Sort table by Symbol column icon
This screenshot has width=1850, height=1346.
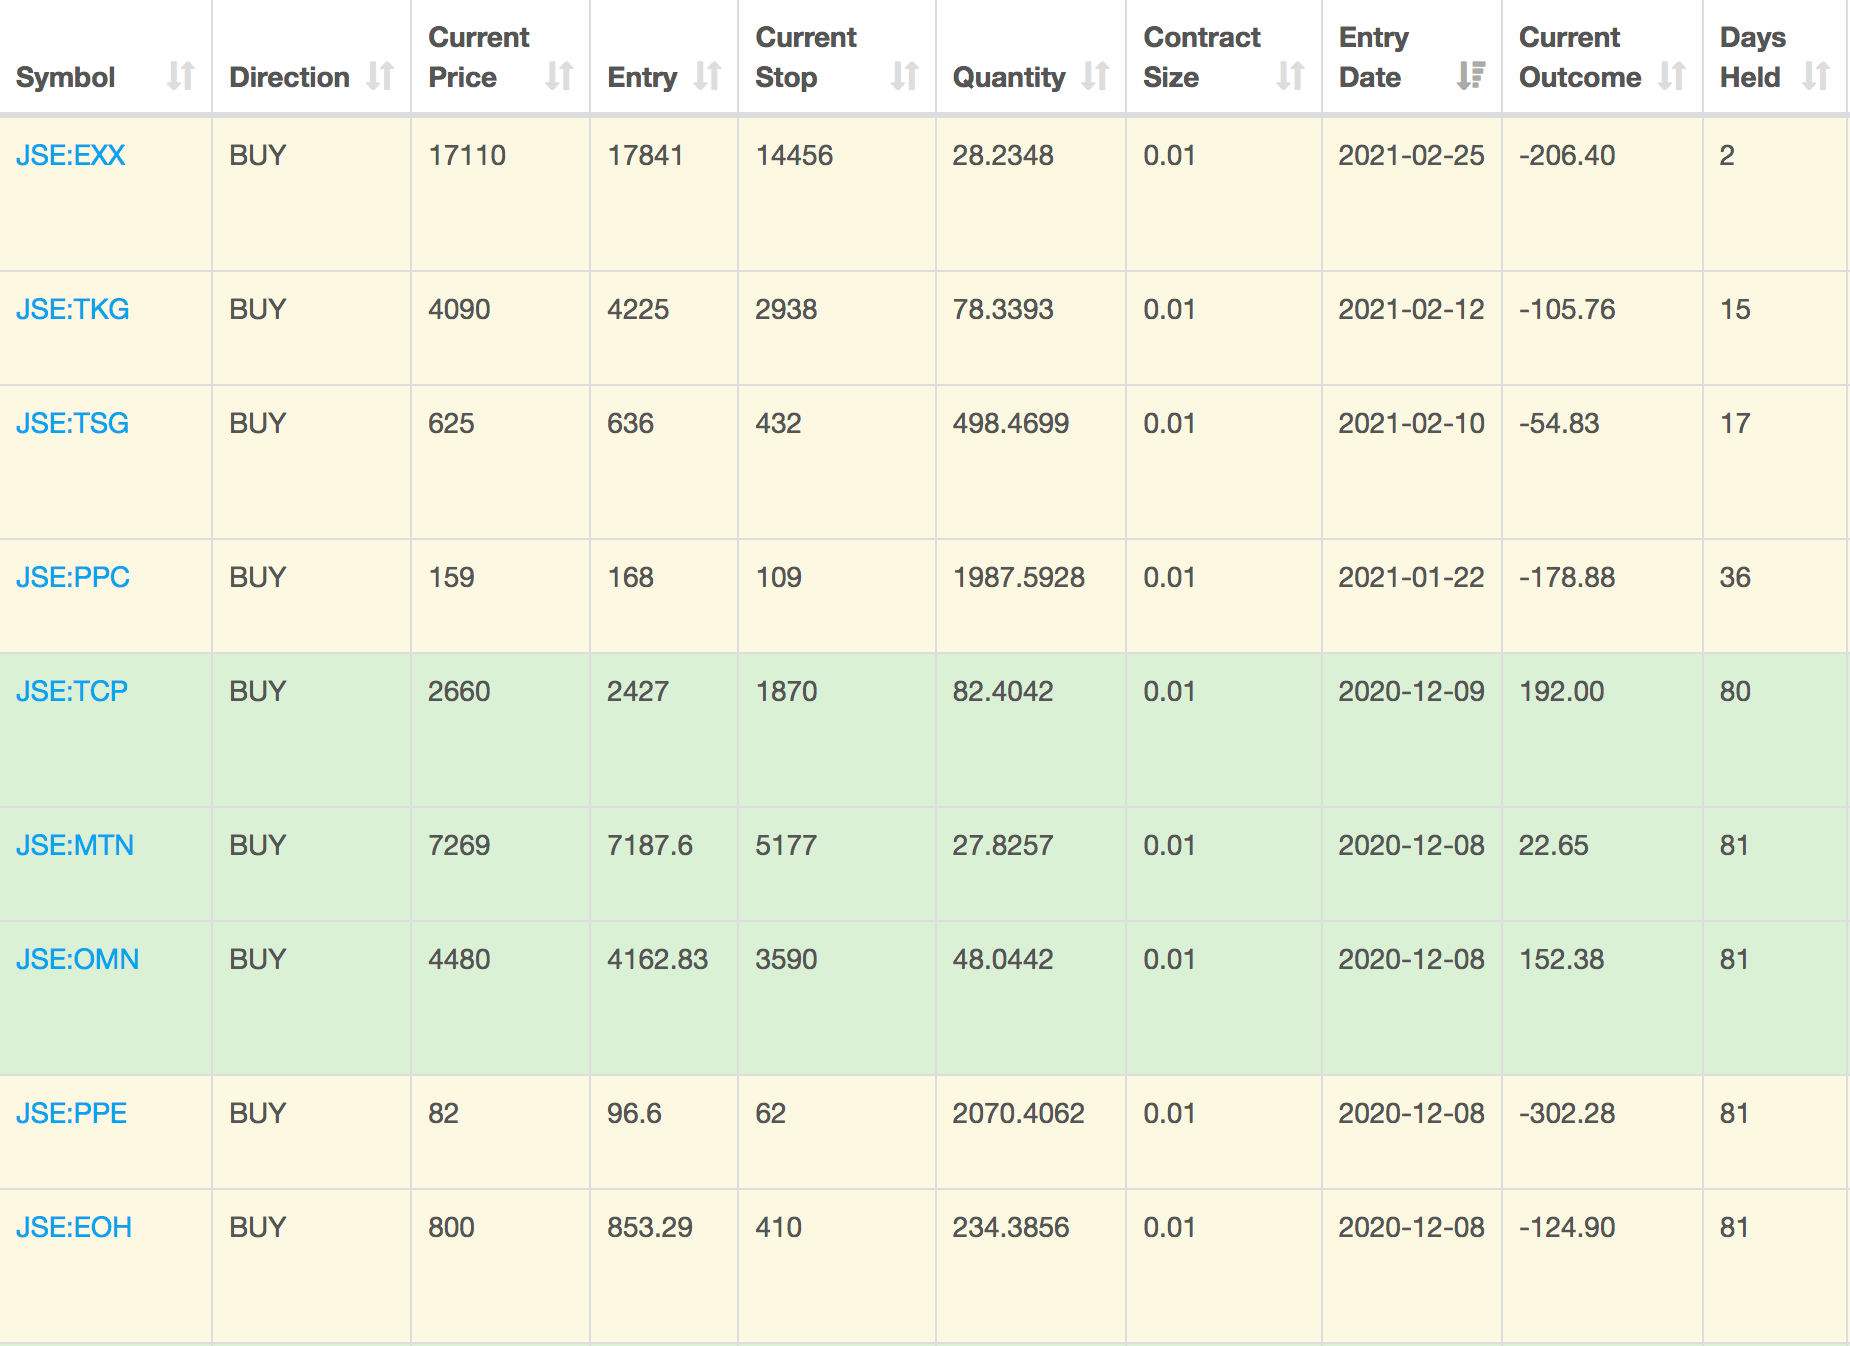(x=181, y=76)
